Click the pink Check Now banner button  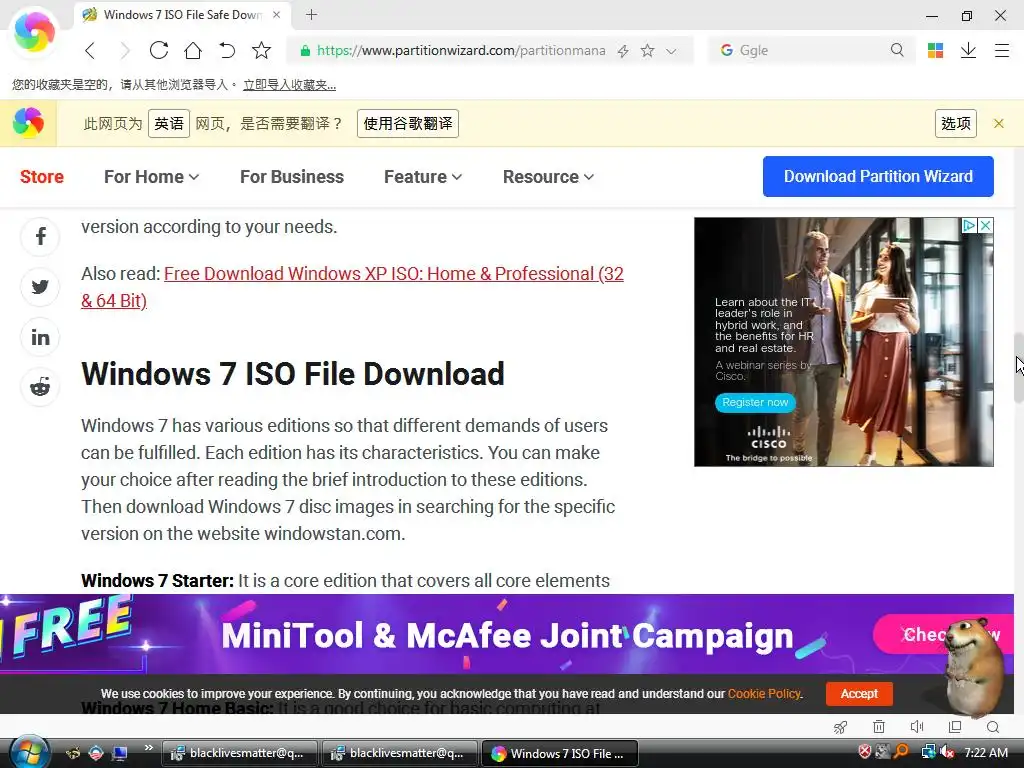tap(914, 634)
